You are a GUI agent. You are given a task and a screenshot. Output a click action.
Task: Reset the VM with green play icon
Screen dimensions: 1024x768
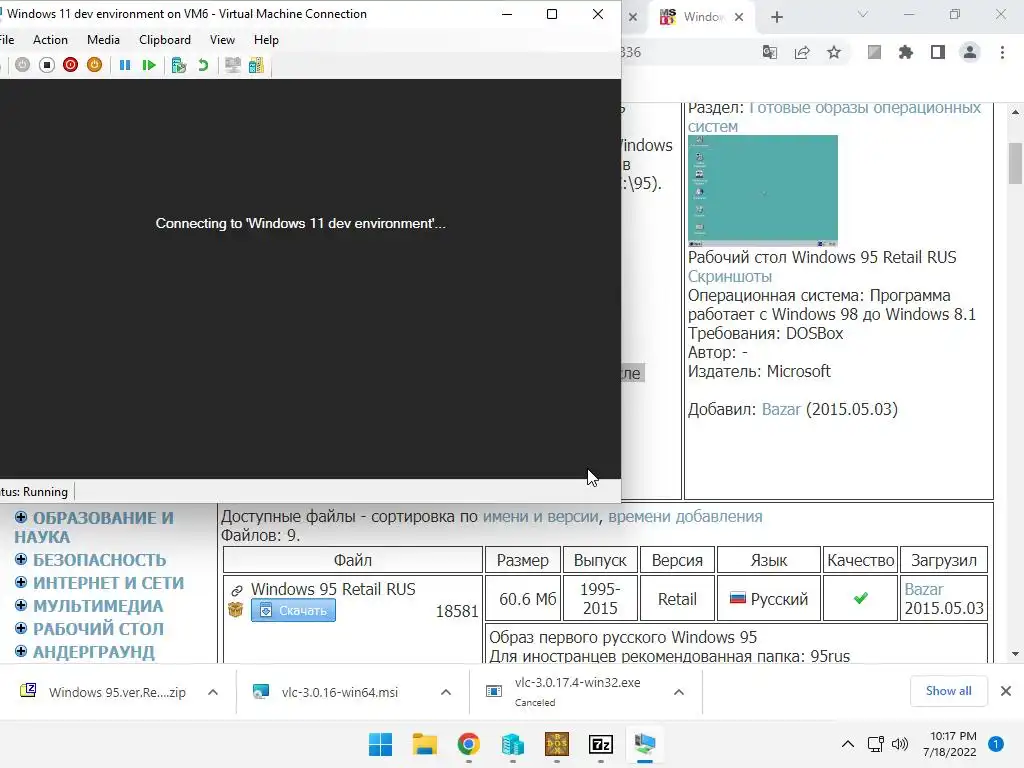coord(149,65)
